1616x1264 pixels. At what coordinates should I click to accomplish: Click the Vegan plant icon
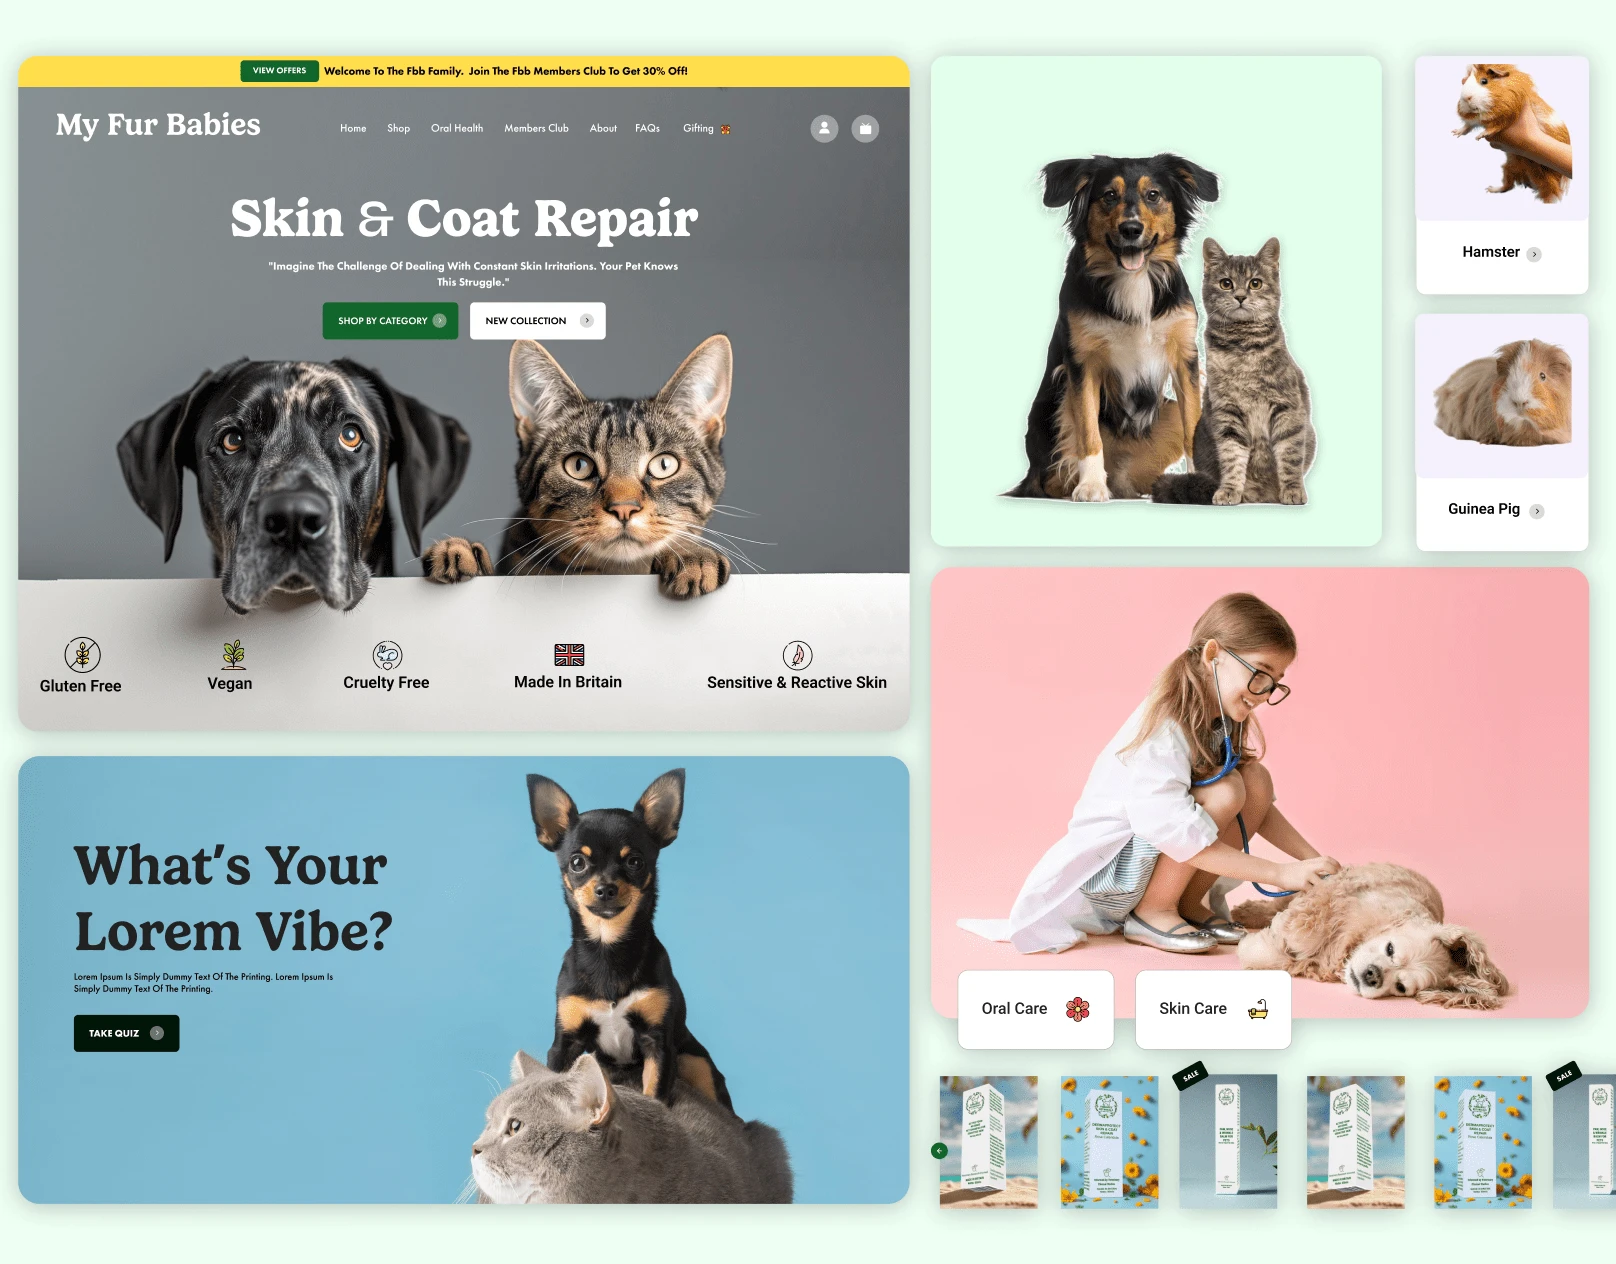tap(233, 655)
